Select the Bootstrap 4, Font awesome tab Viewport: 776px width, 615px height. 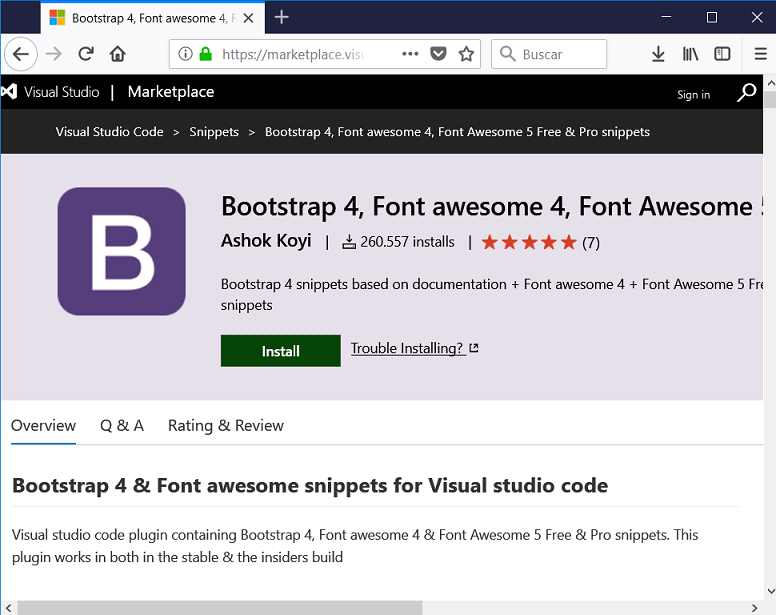coord(152,18)
